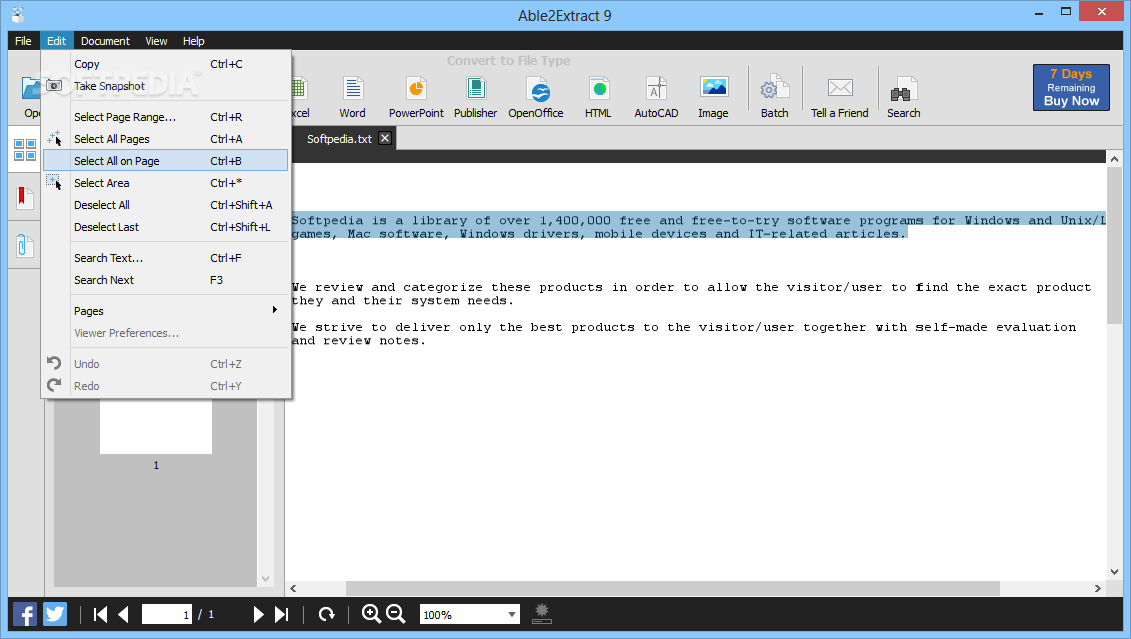Open the attachments paperclip panel

(25, 246)
